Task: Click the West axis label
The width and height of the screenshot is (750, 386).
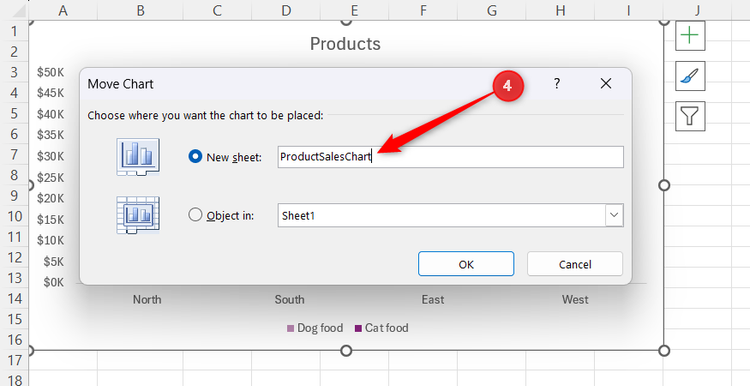Action: click(575, 299)
